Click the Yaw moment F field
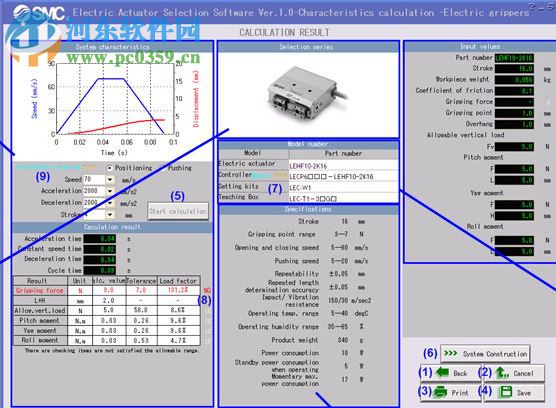 click(514, 205)
